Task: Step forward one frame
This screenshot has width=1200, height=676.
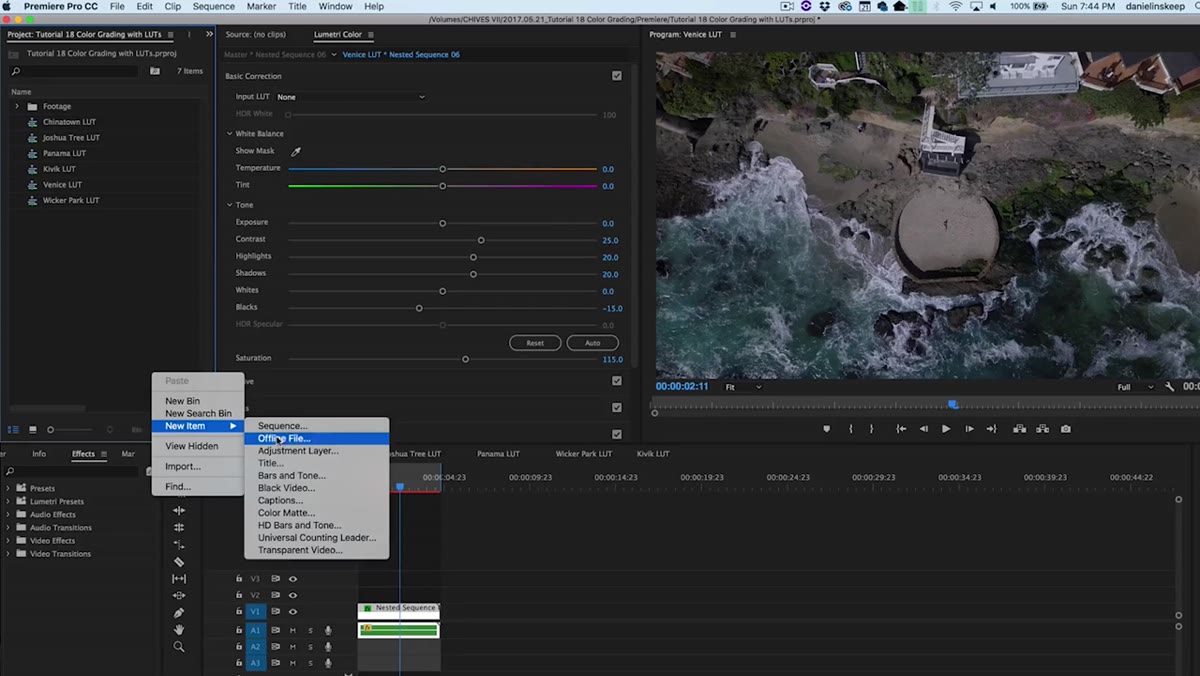Action: 969,429
